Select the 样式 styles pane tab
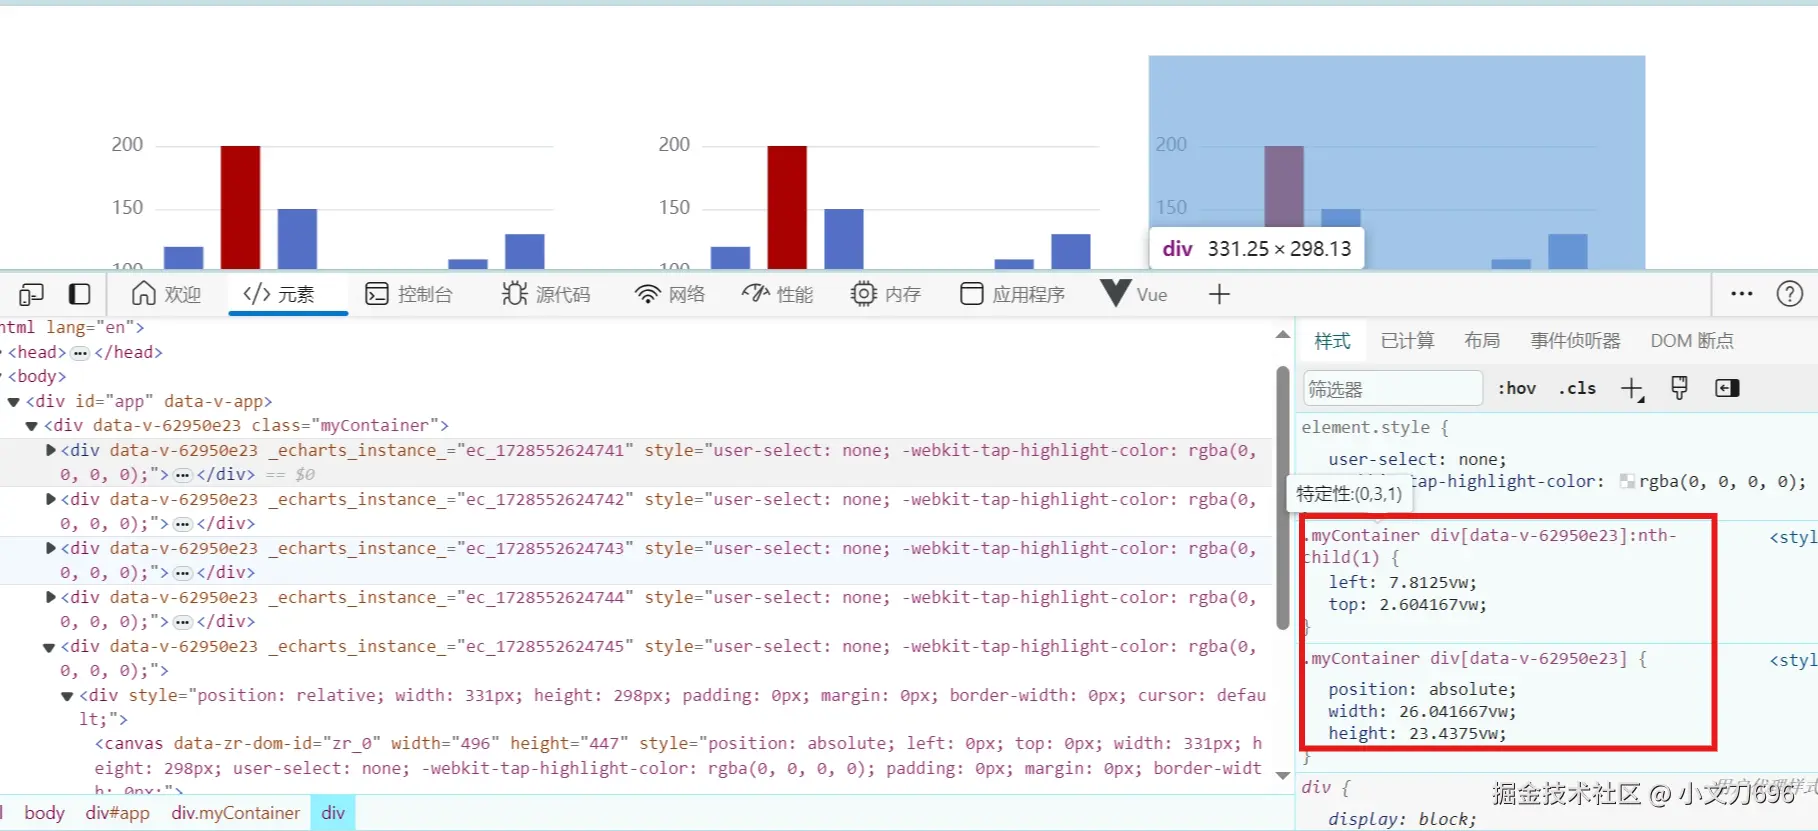1818x831 pixels. coord(1332,341)
